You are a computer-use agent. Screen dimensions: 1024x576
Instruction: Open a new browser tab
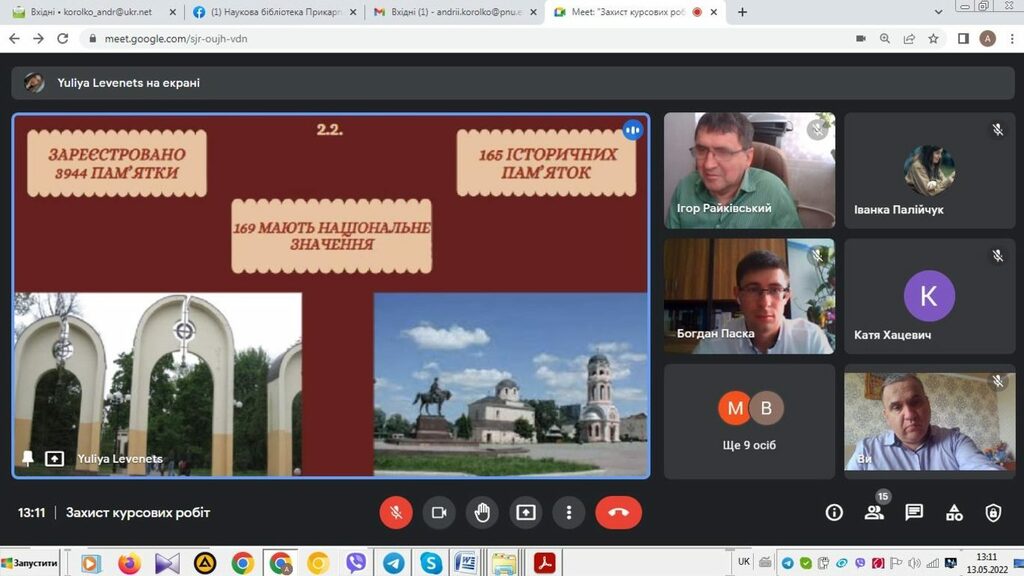coord(742,12)
